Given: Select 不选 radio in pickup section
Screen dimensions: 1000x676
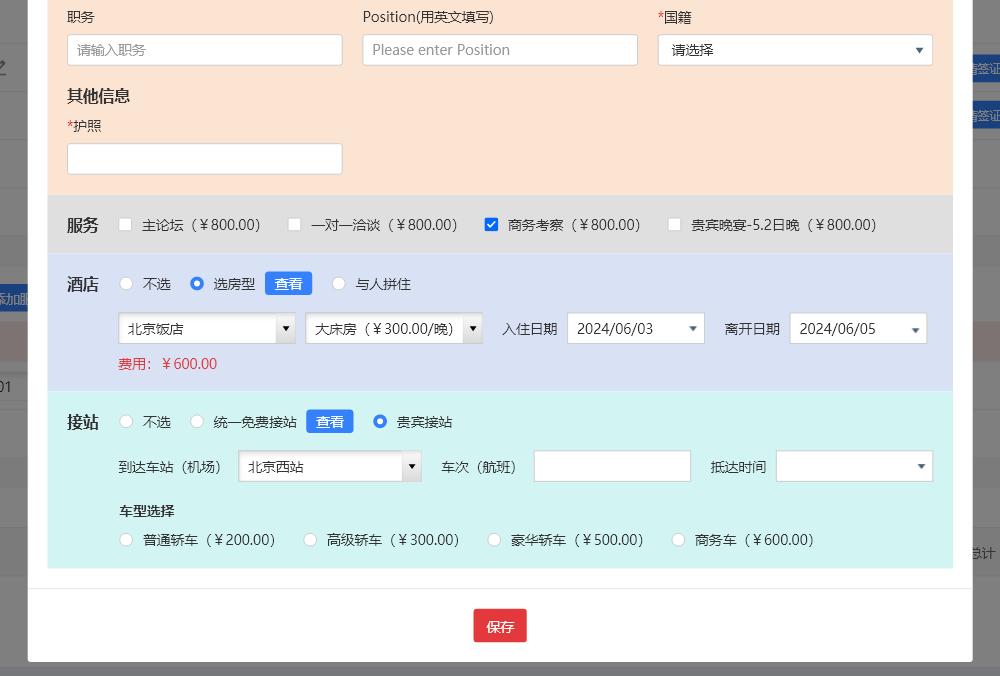Looking at the screenshot, I should (126, 422).
